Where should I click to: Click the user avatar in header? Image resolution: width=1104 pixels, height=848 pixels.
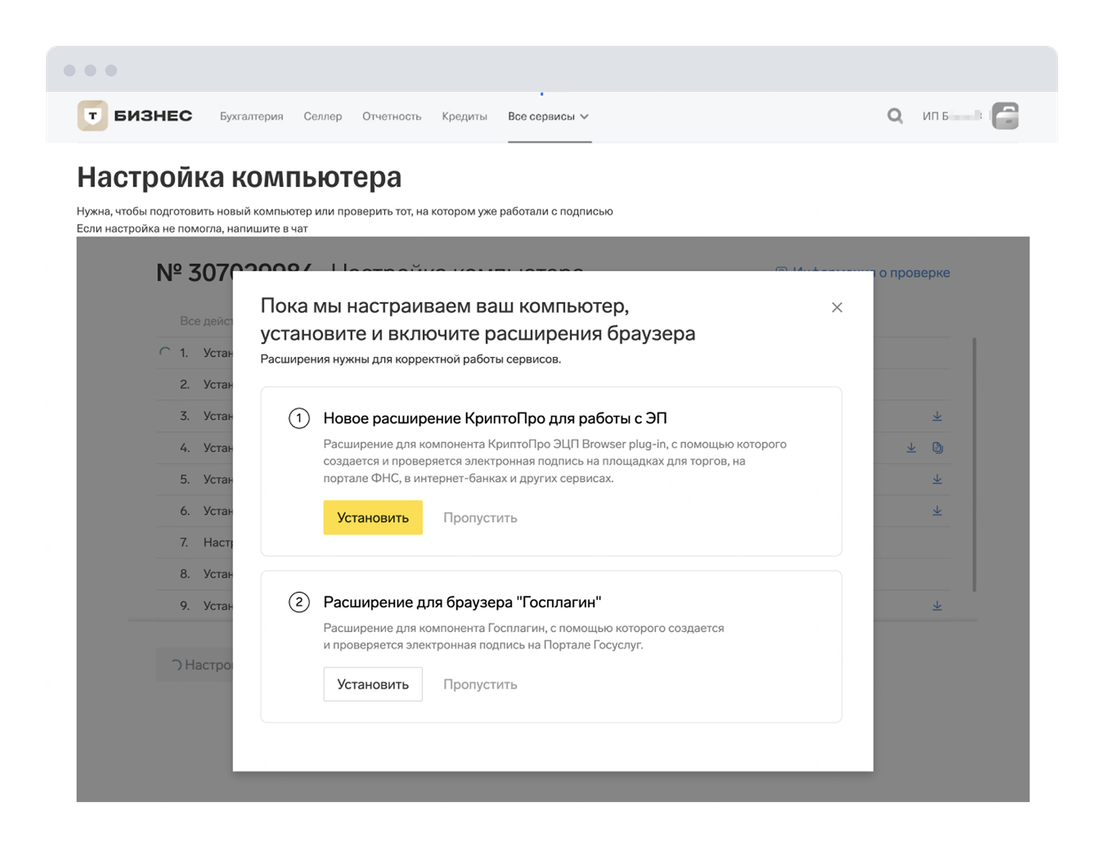[x=1004, y=116]
